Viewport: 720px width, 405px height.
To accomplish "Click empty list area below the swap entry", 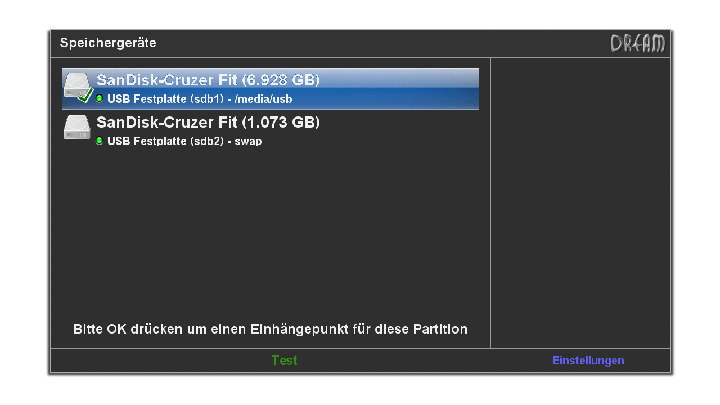I will pos(270,230).
